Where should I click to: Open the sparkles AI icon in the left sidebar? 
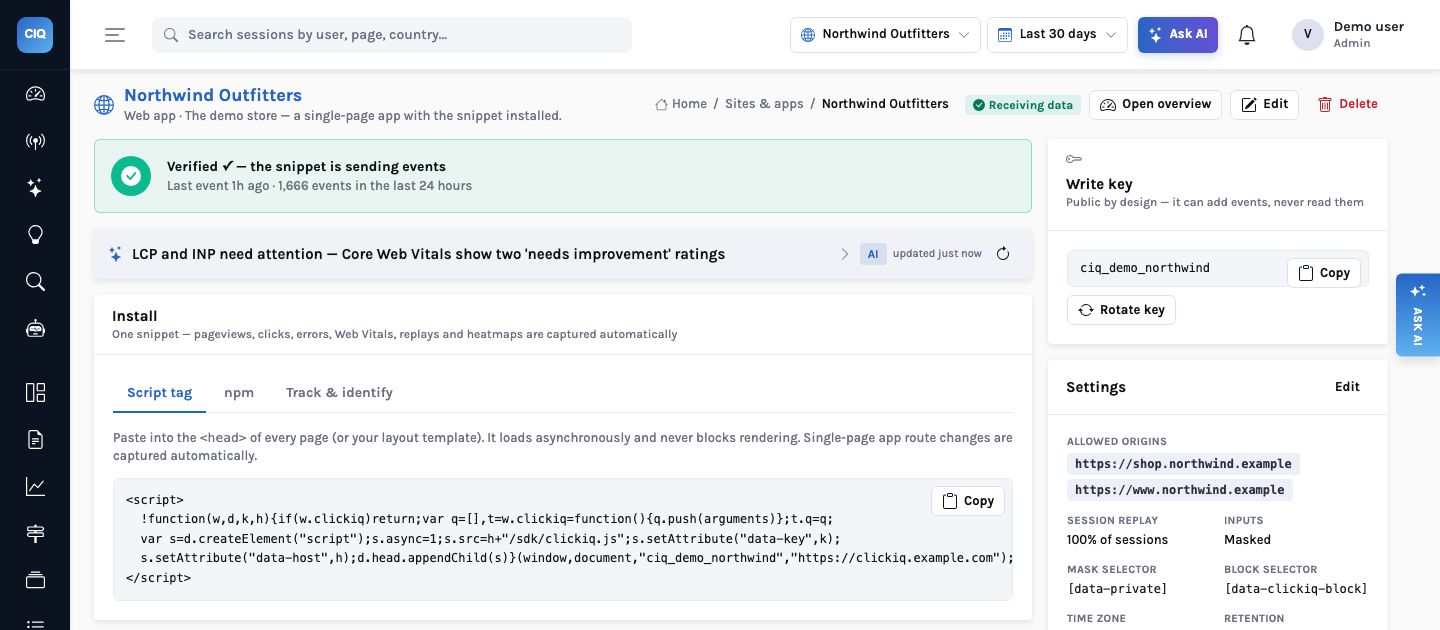pyautogui.click(x=35, y=188)
